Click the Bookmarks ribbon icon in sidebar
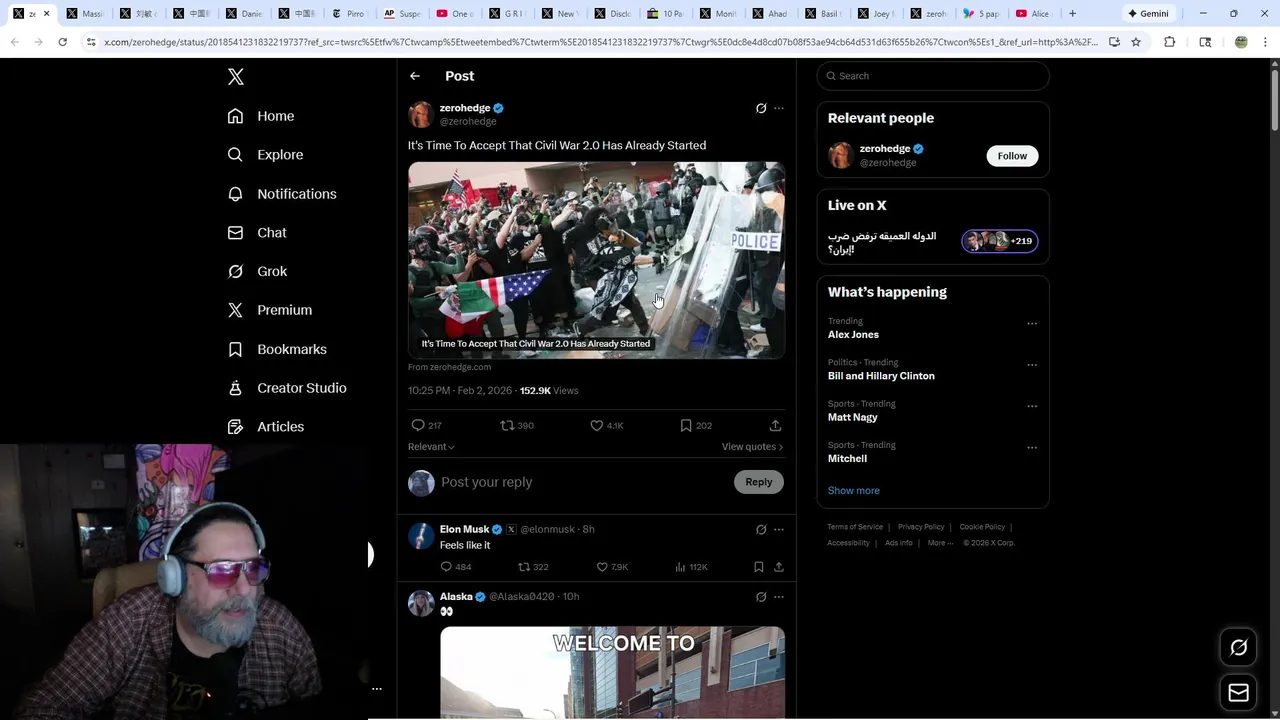Viewport: 1280px width, 720px height. pyautogui.click(x=235, y=349)
